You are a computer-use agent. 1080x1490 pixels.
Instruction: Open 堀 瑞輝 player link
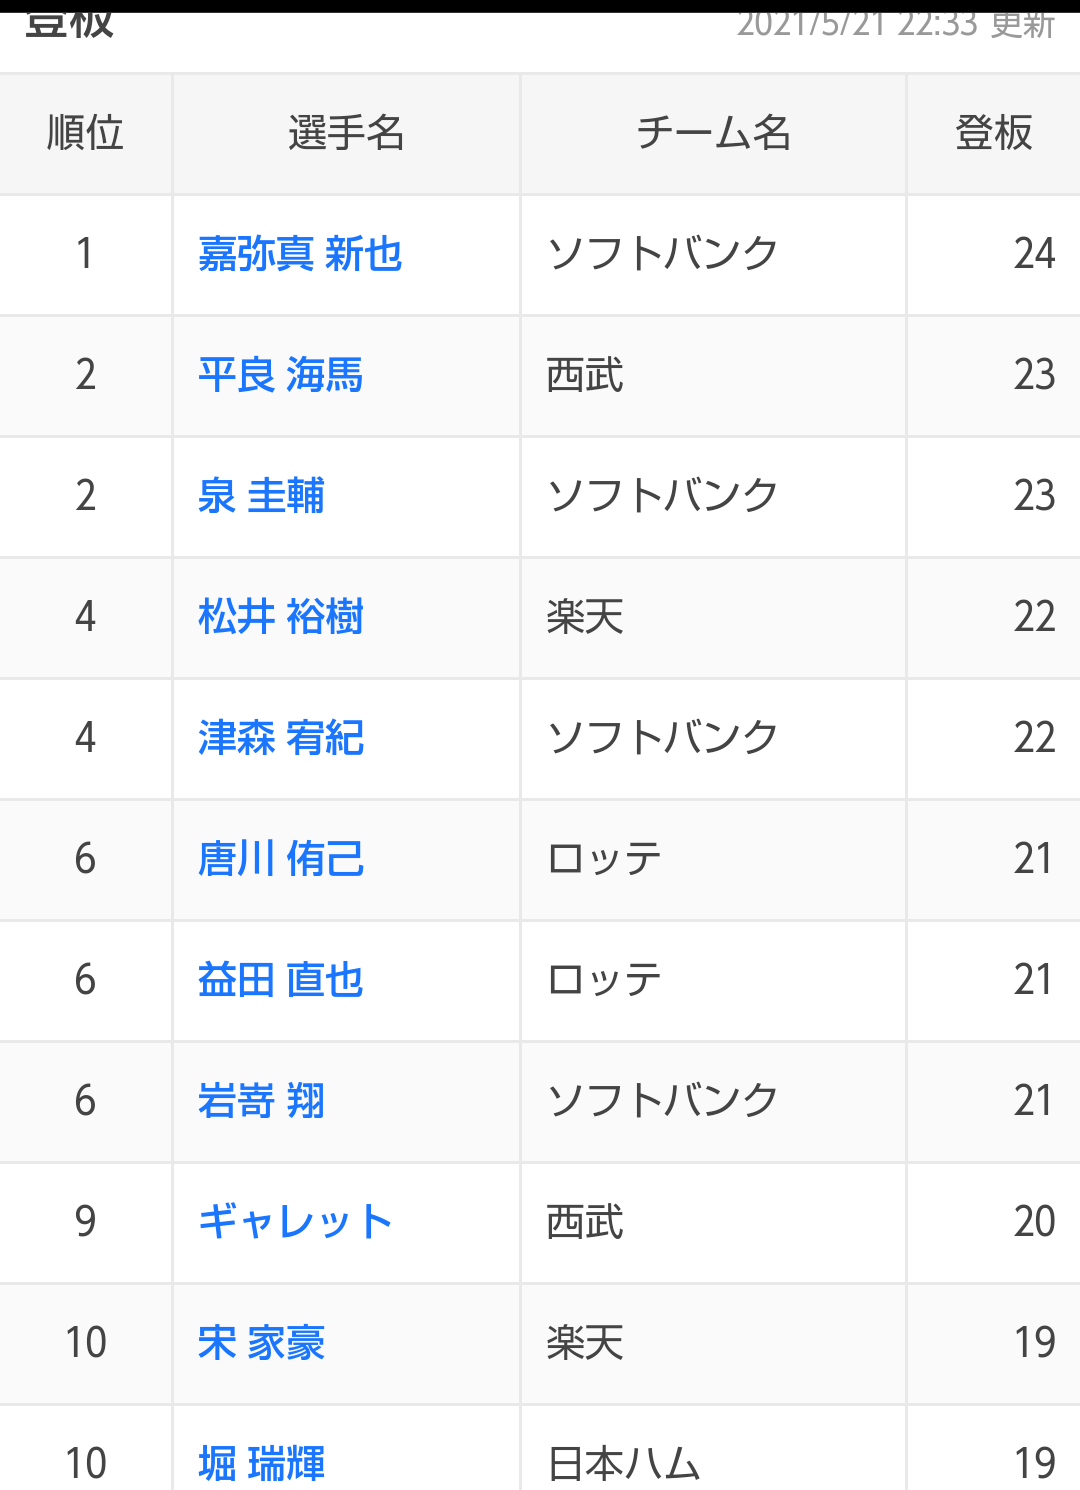pos(261,1463)
